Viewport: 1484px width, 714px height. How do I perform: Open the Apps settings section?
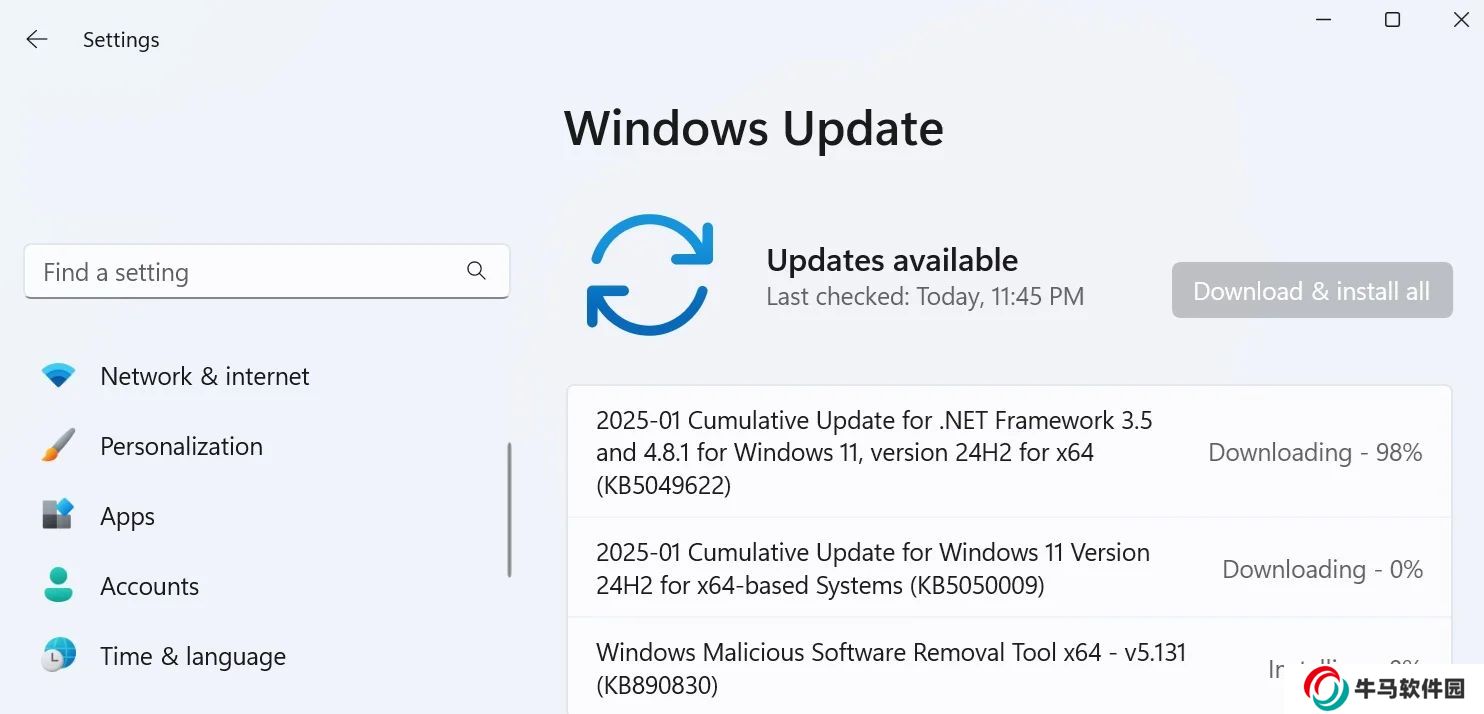(128, 516)
